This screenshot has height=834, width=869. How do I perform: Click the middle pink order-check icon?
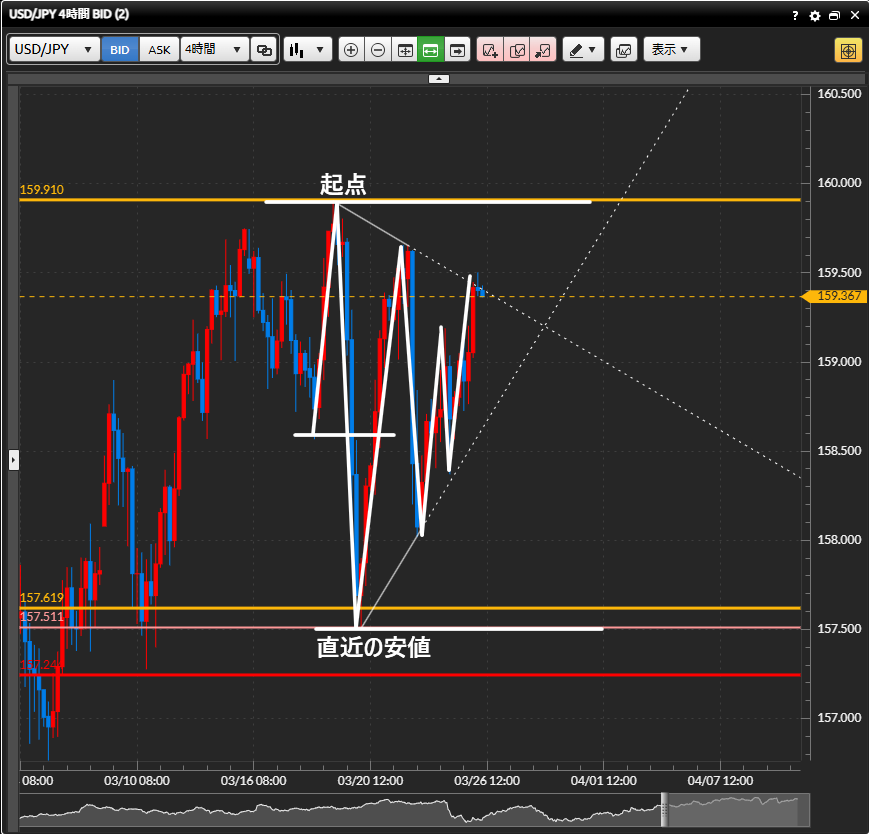click(516, 49)
